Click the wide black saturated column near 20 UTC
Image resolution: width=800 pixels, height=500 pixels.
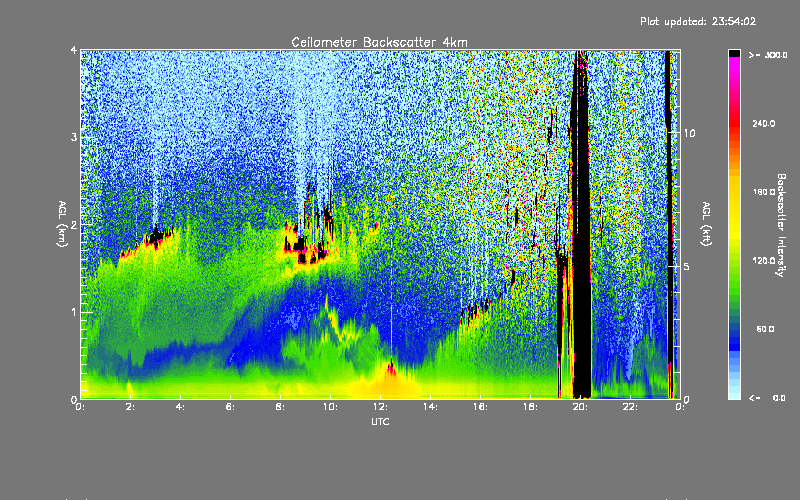(x=580, y=224)
